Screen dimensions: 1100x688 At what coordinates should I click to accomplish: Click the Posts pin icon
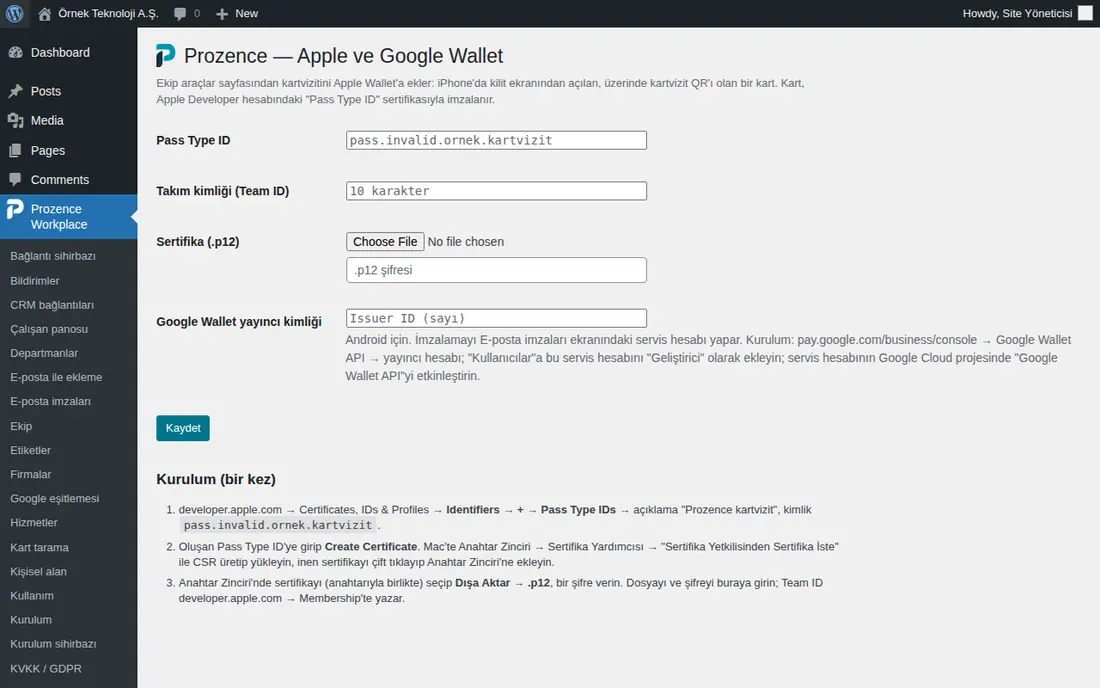tap(15, 91)
